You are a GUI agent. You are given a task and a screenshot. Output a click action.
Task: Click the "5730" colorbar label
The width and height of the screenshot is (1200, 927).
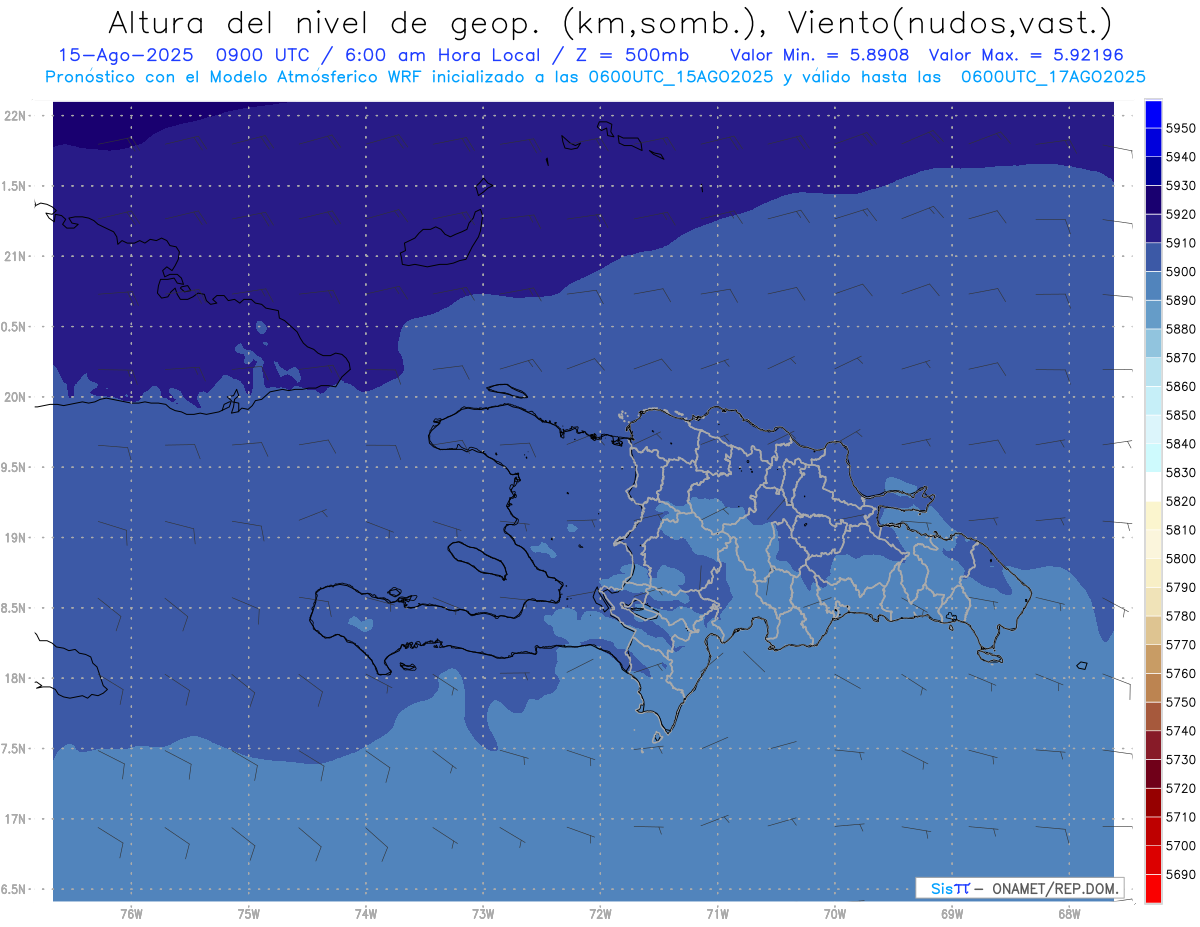[x=1180, y=759]
